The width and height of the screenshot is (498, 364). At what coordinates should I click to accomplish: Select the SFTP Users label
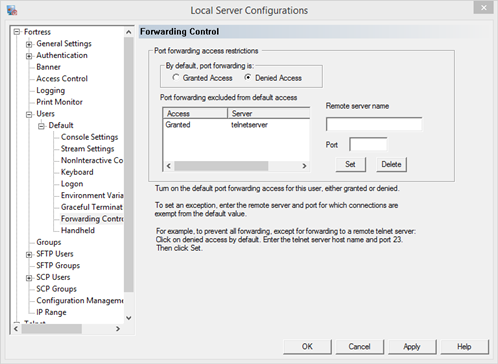55,254
